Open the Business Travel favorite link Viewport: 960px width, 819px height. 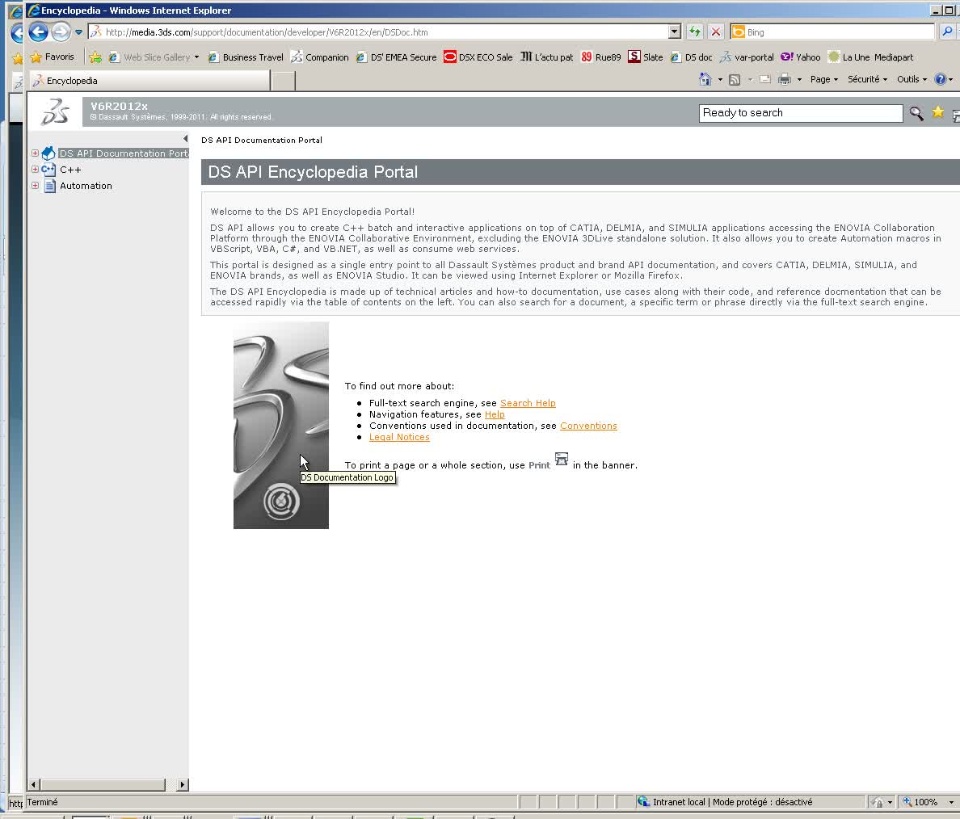pyautogui.click(x=246, y=57)
